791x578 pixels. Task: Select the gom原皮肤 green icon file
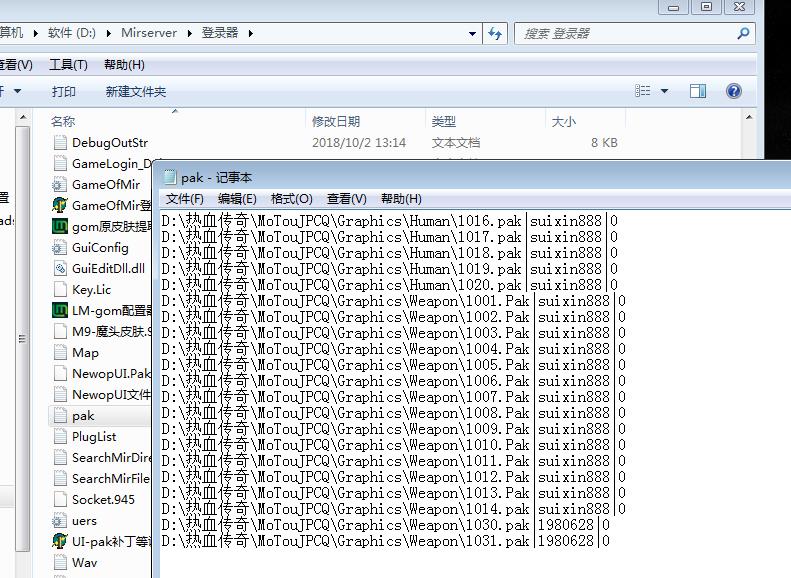coord(60,226)
